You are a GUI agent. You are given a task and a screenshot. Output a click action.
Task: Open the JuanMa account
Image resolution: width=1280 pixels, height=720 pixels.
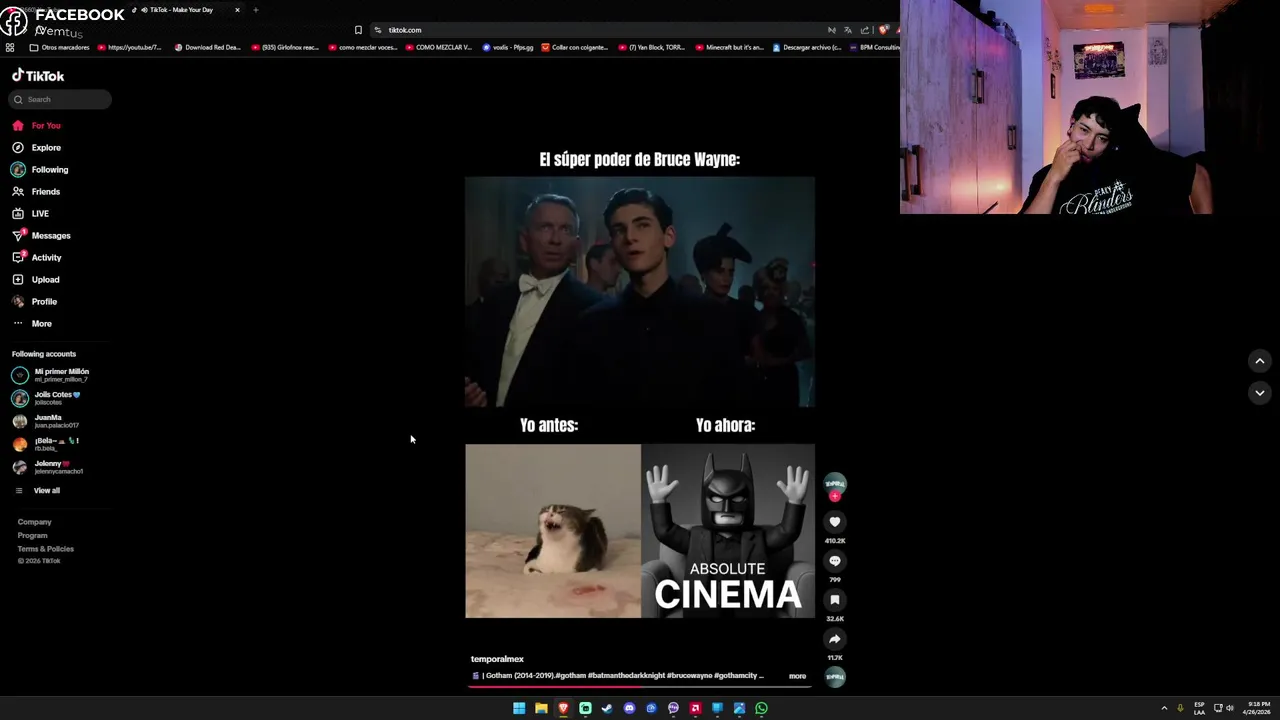click(x=45, y=421)
